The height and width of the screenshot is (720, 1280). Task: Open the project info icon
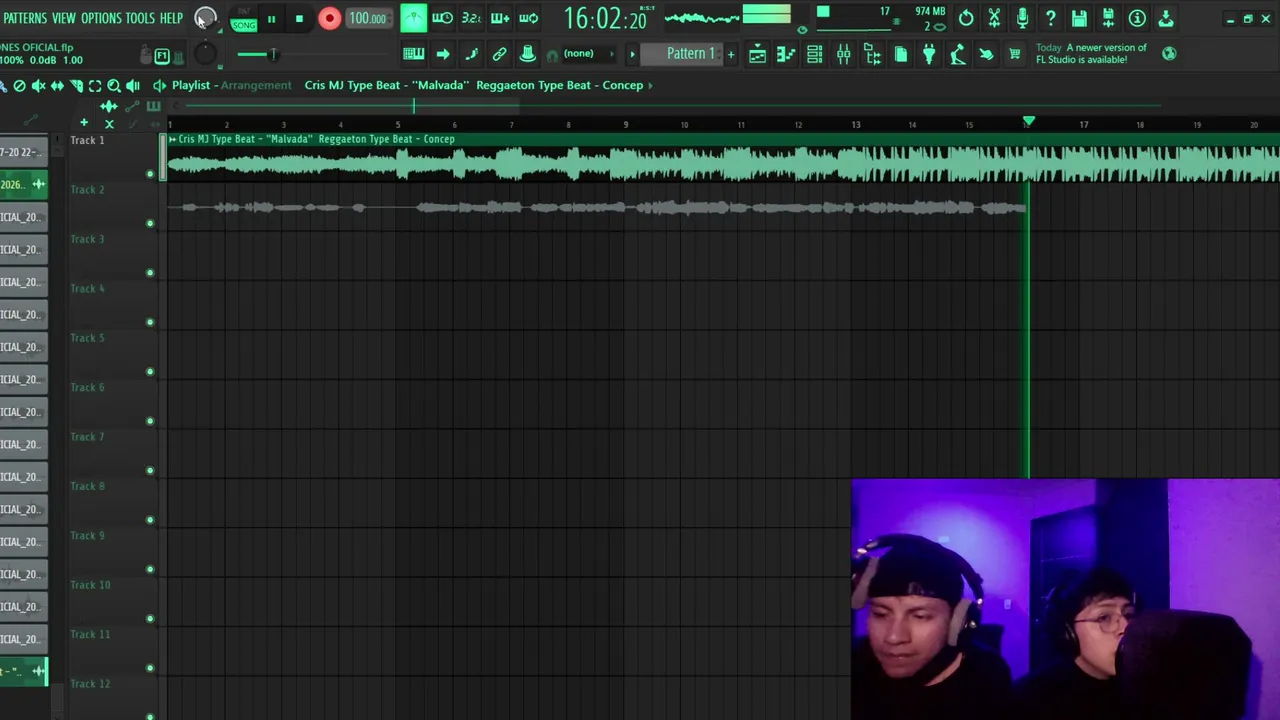pyautogui.click(x=1137, y=18)
